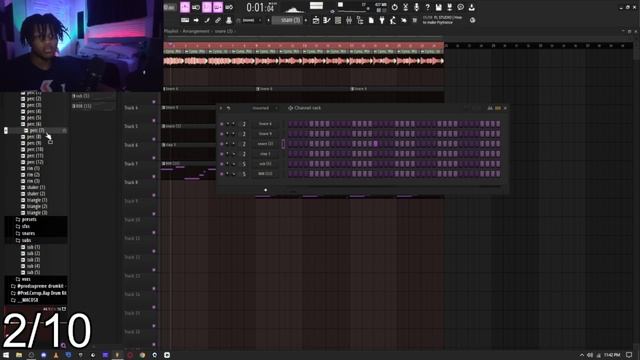Screen dimensions: 640x360
Task: Open the snare (2) channel button
Action: (265, 144)
